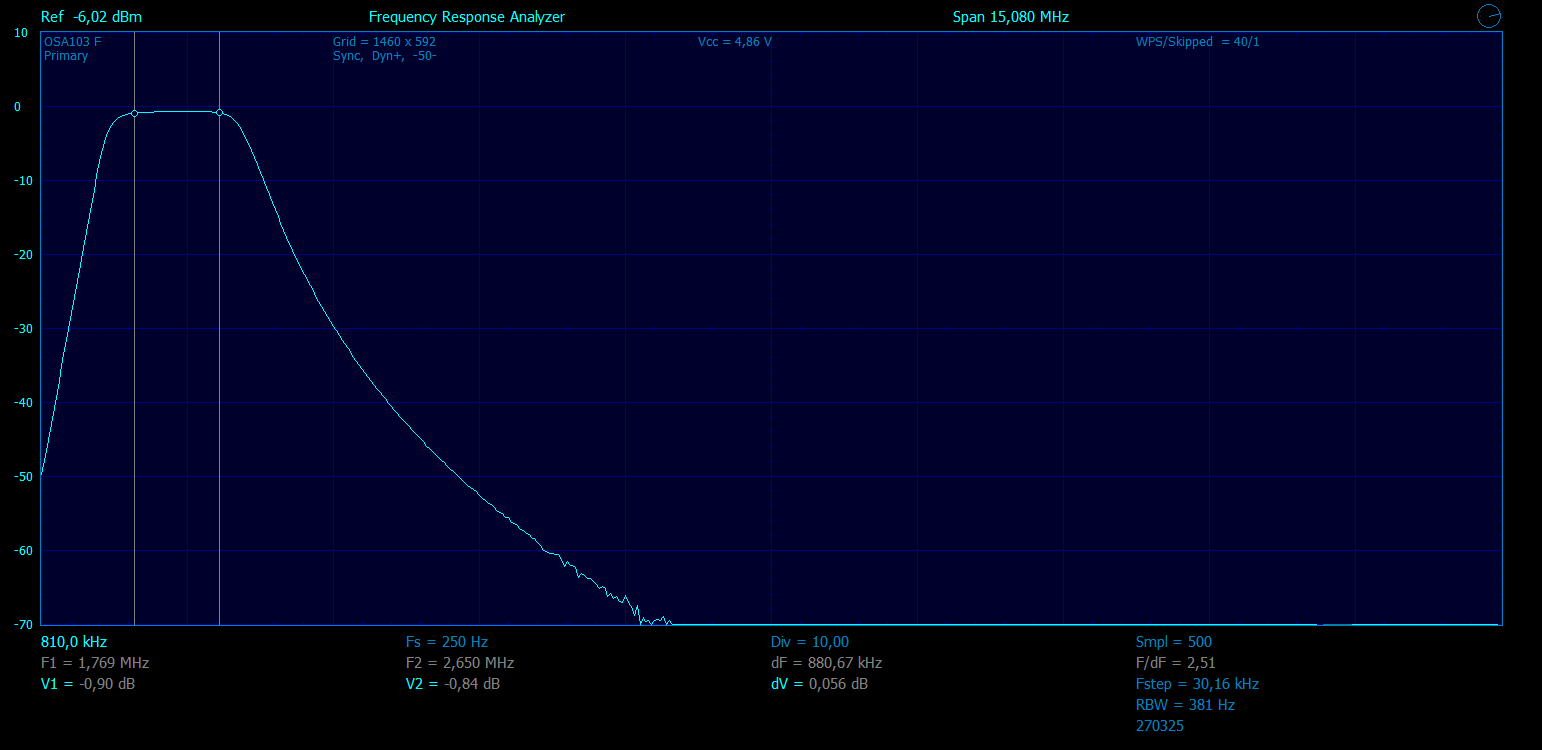Click the Frequency Response Analyzer title
This screenshot has height=750, width=1542.
[467, 17]
